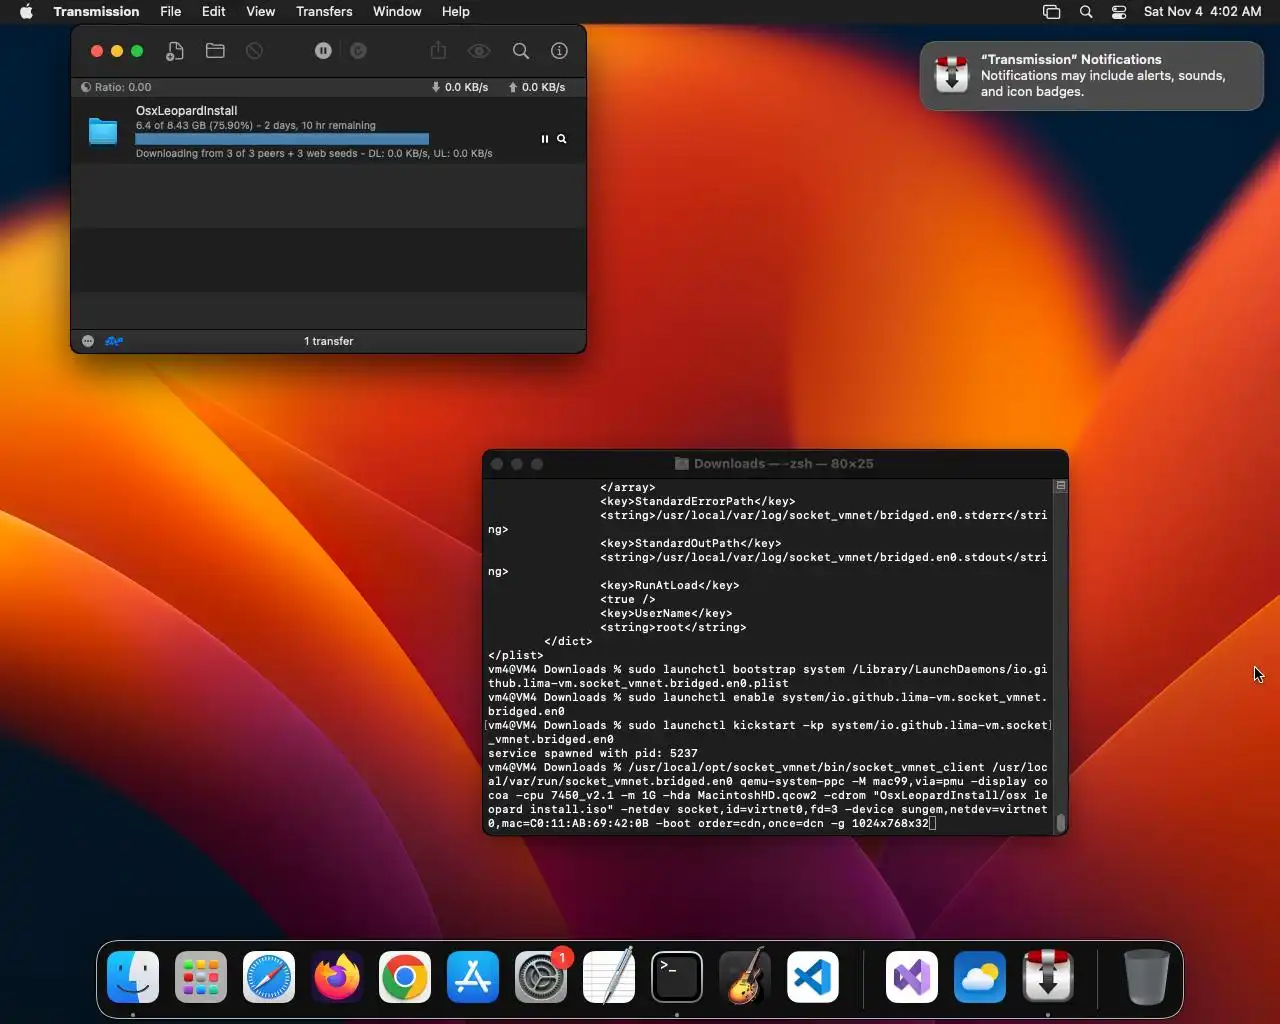
Task: Open the Transfers menu
Action: click(x=324, y=12)
